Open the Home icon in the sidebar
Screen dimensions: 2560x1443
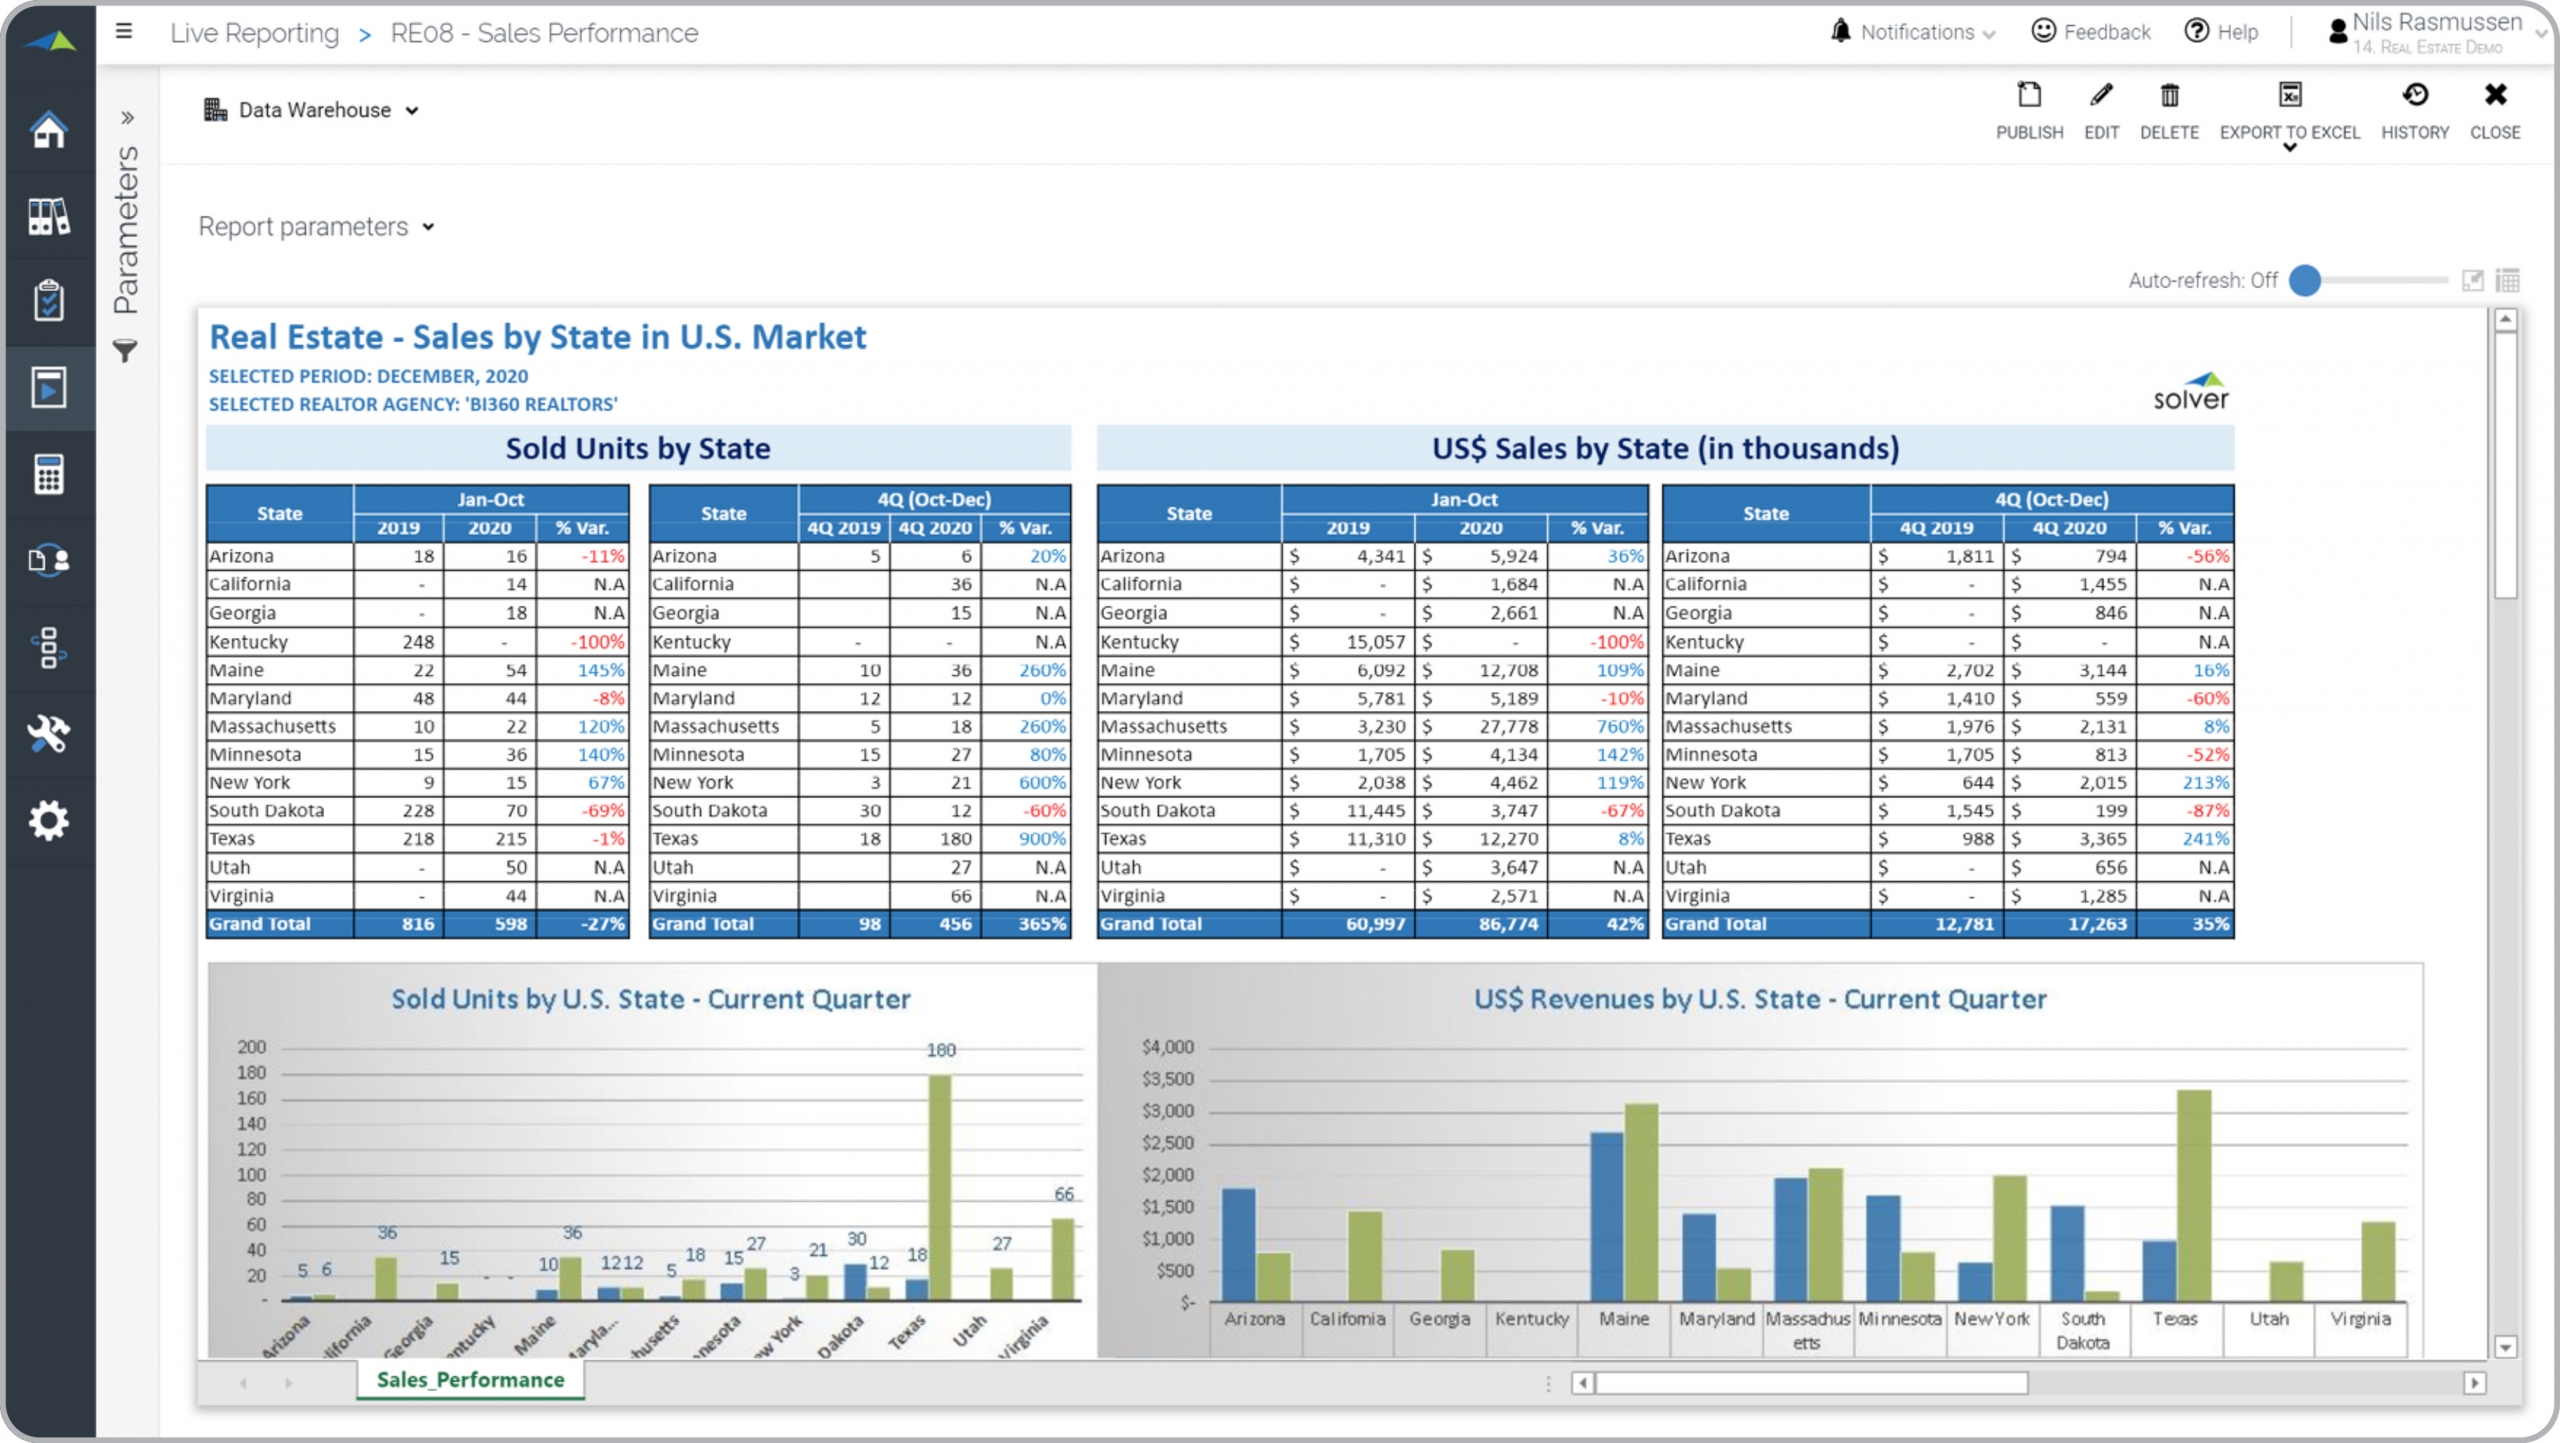click(x=49, y=130)
